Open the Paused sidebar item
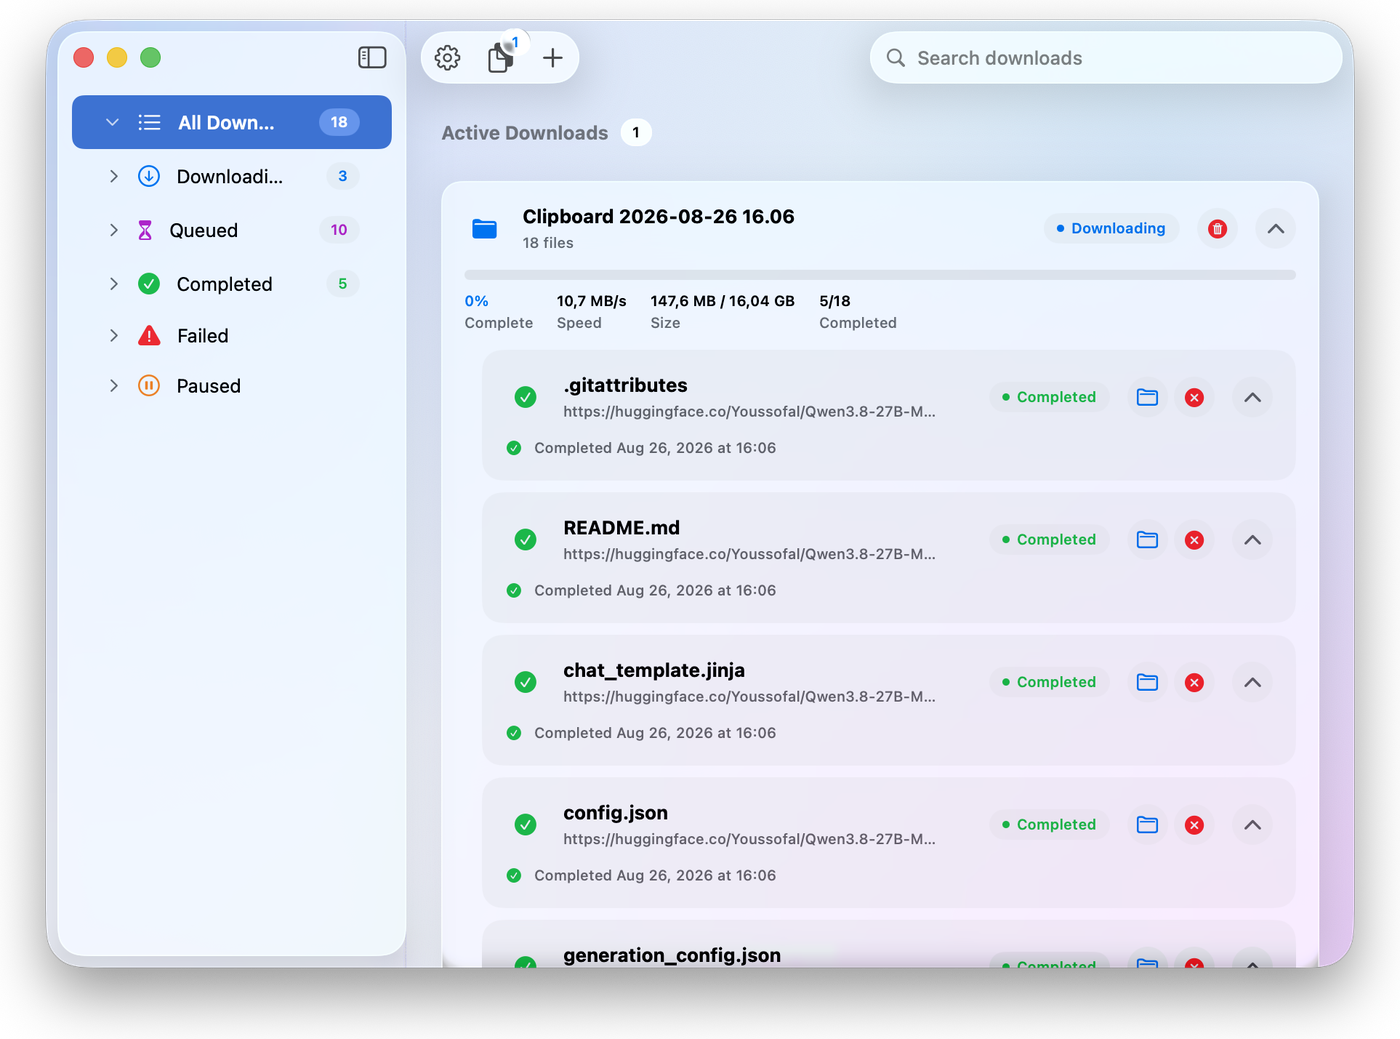The width and height of the screenshot is (1400, 1039). pyautogui.click(x=232, y=386)
